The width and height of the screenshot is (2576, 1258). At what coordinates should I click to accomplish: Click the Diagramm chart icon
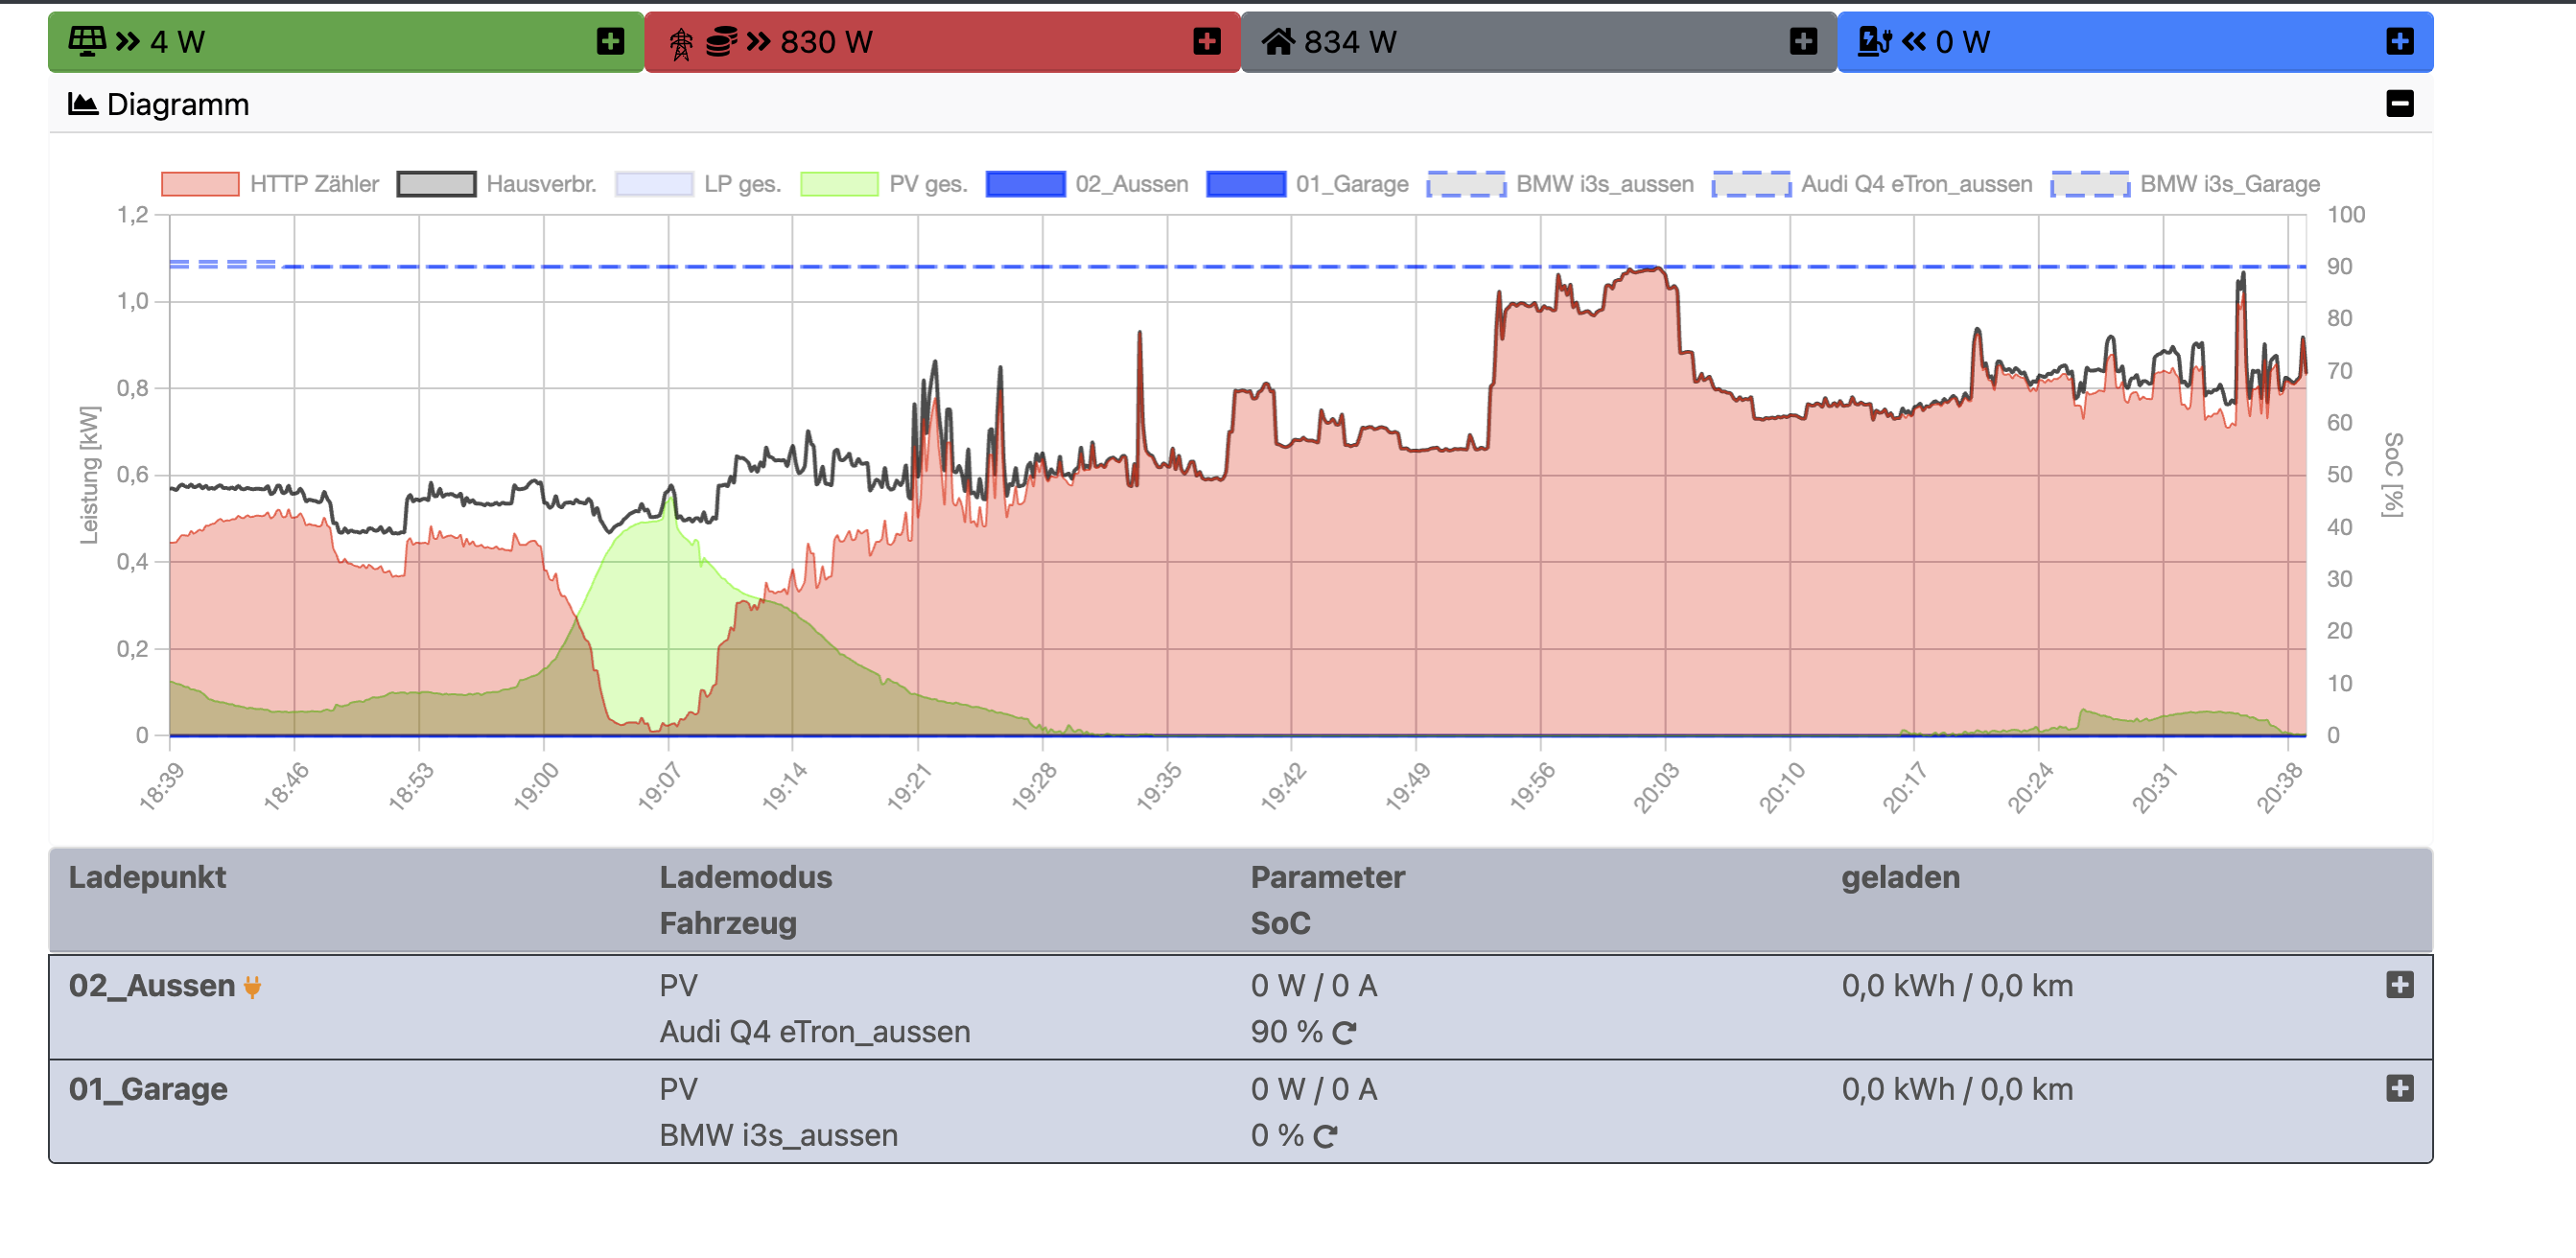pyautogui.click(x=82, y=104)
